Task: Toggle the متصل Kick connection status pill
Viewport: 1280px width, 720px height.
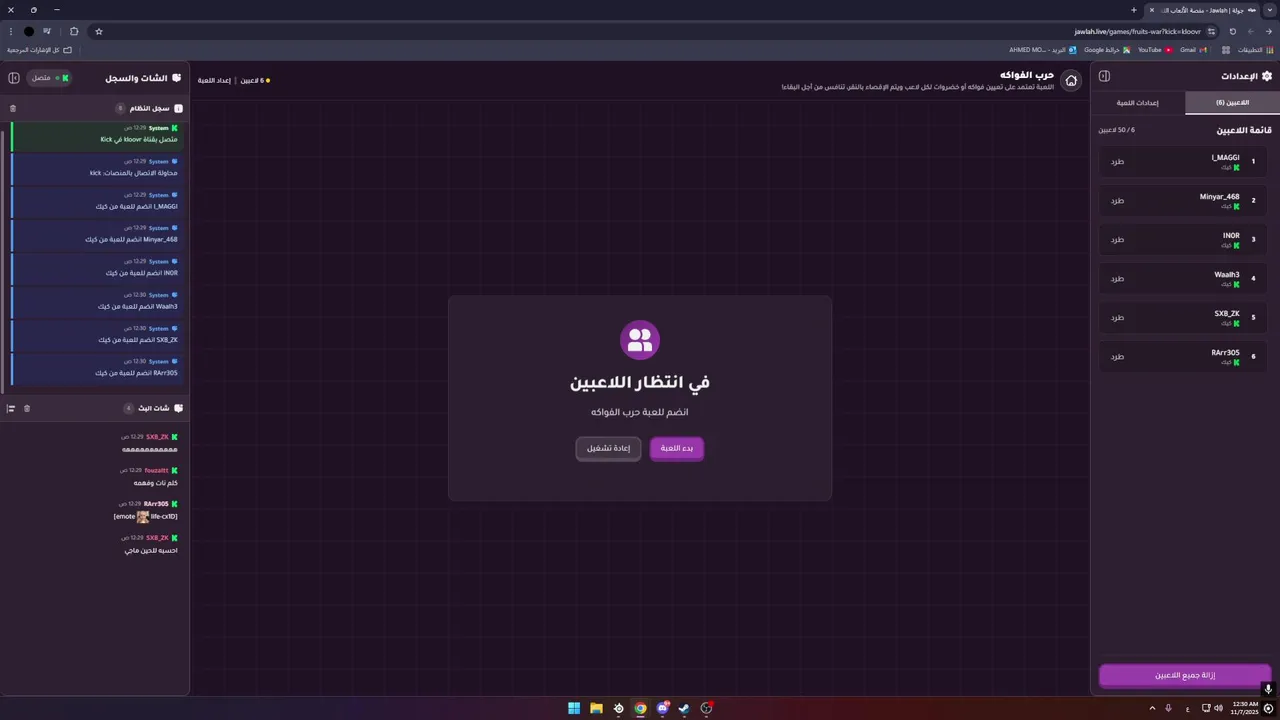Action: point(49,78)
